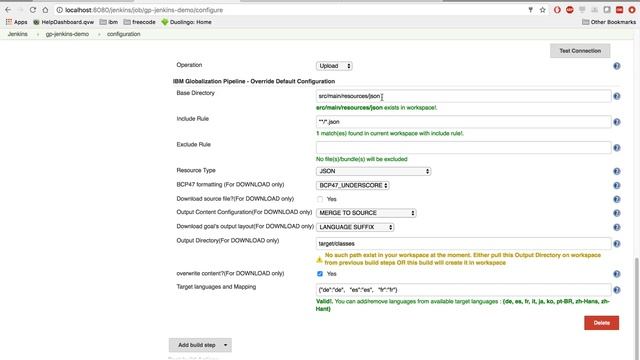Open the Resource Type JSON dropdown

coord(373,171)
